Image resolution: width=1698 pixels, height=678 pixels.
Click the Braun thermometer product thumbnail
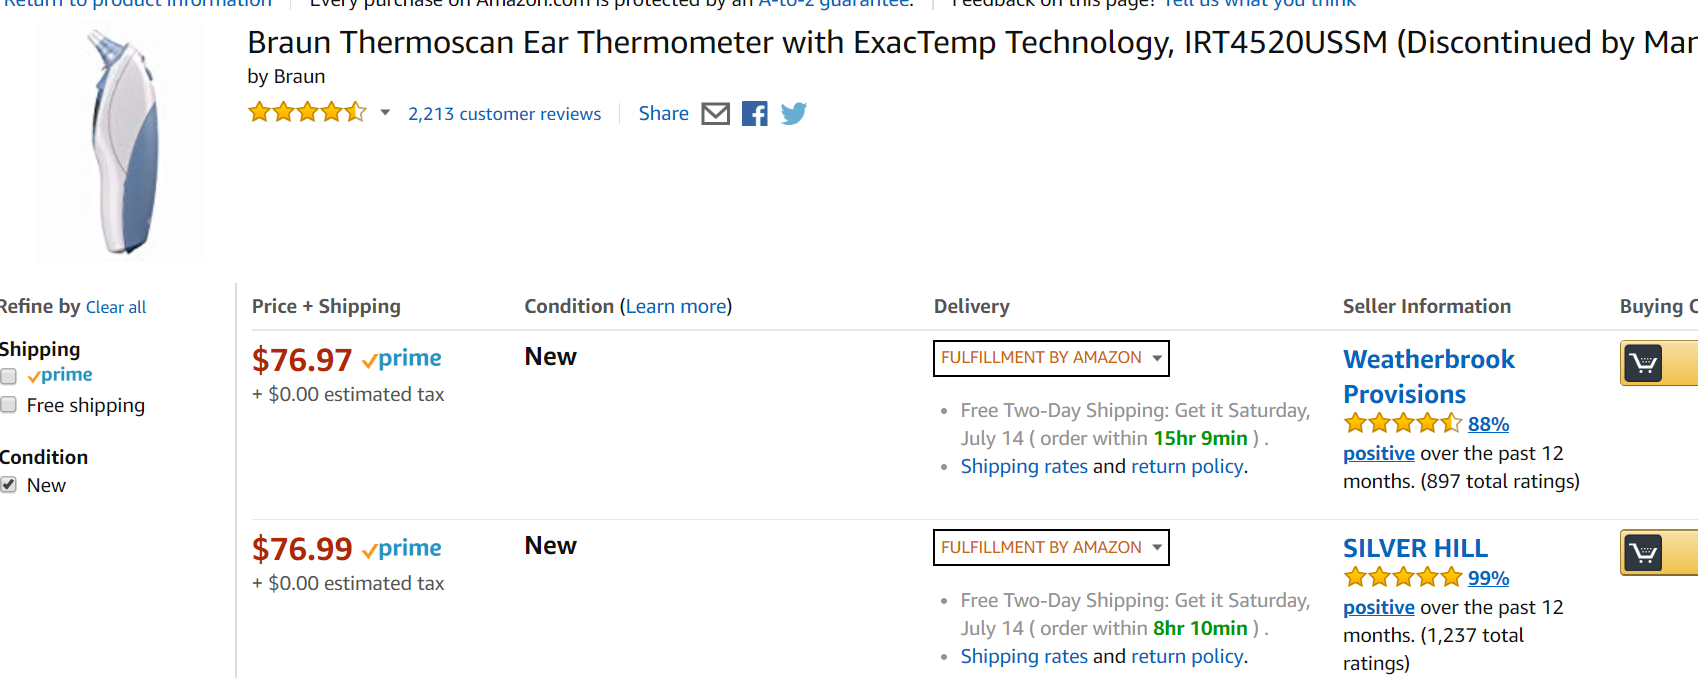tap(120, 143)
